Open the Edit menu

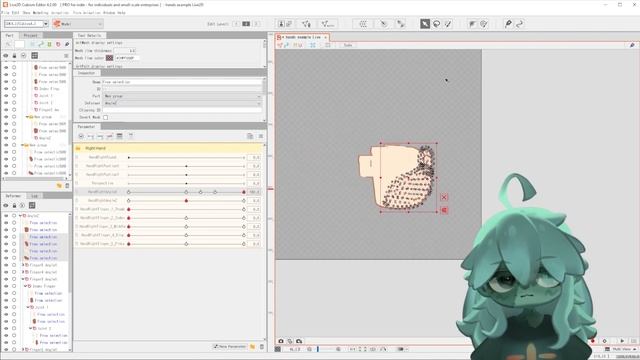(x=16, y=13)
